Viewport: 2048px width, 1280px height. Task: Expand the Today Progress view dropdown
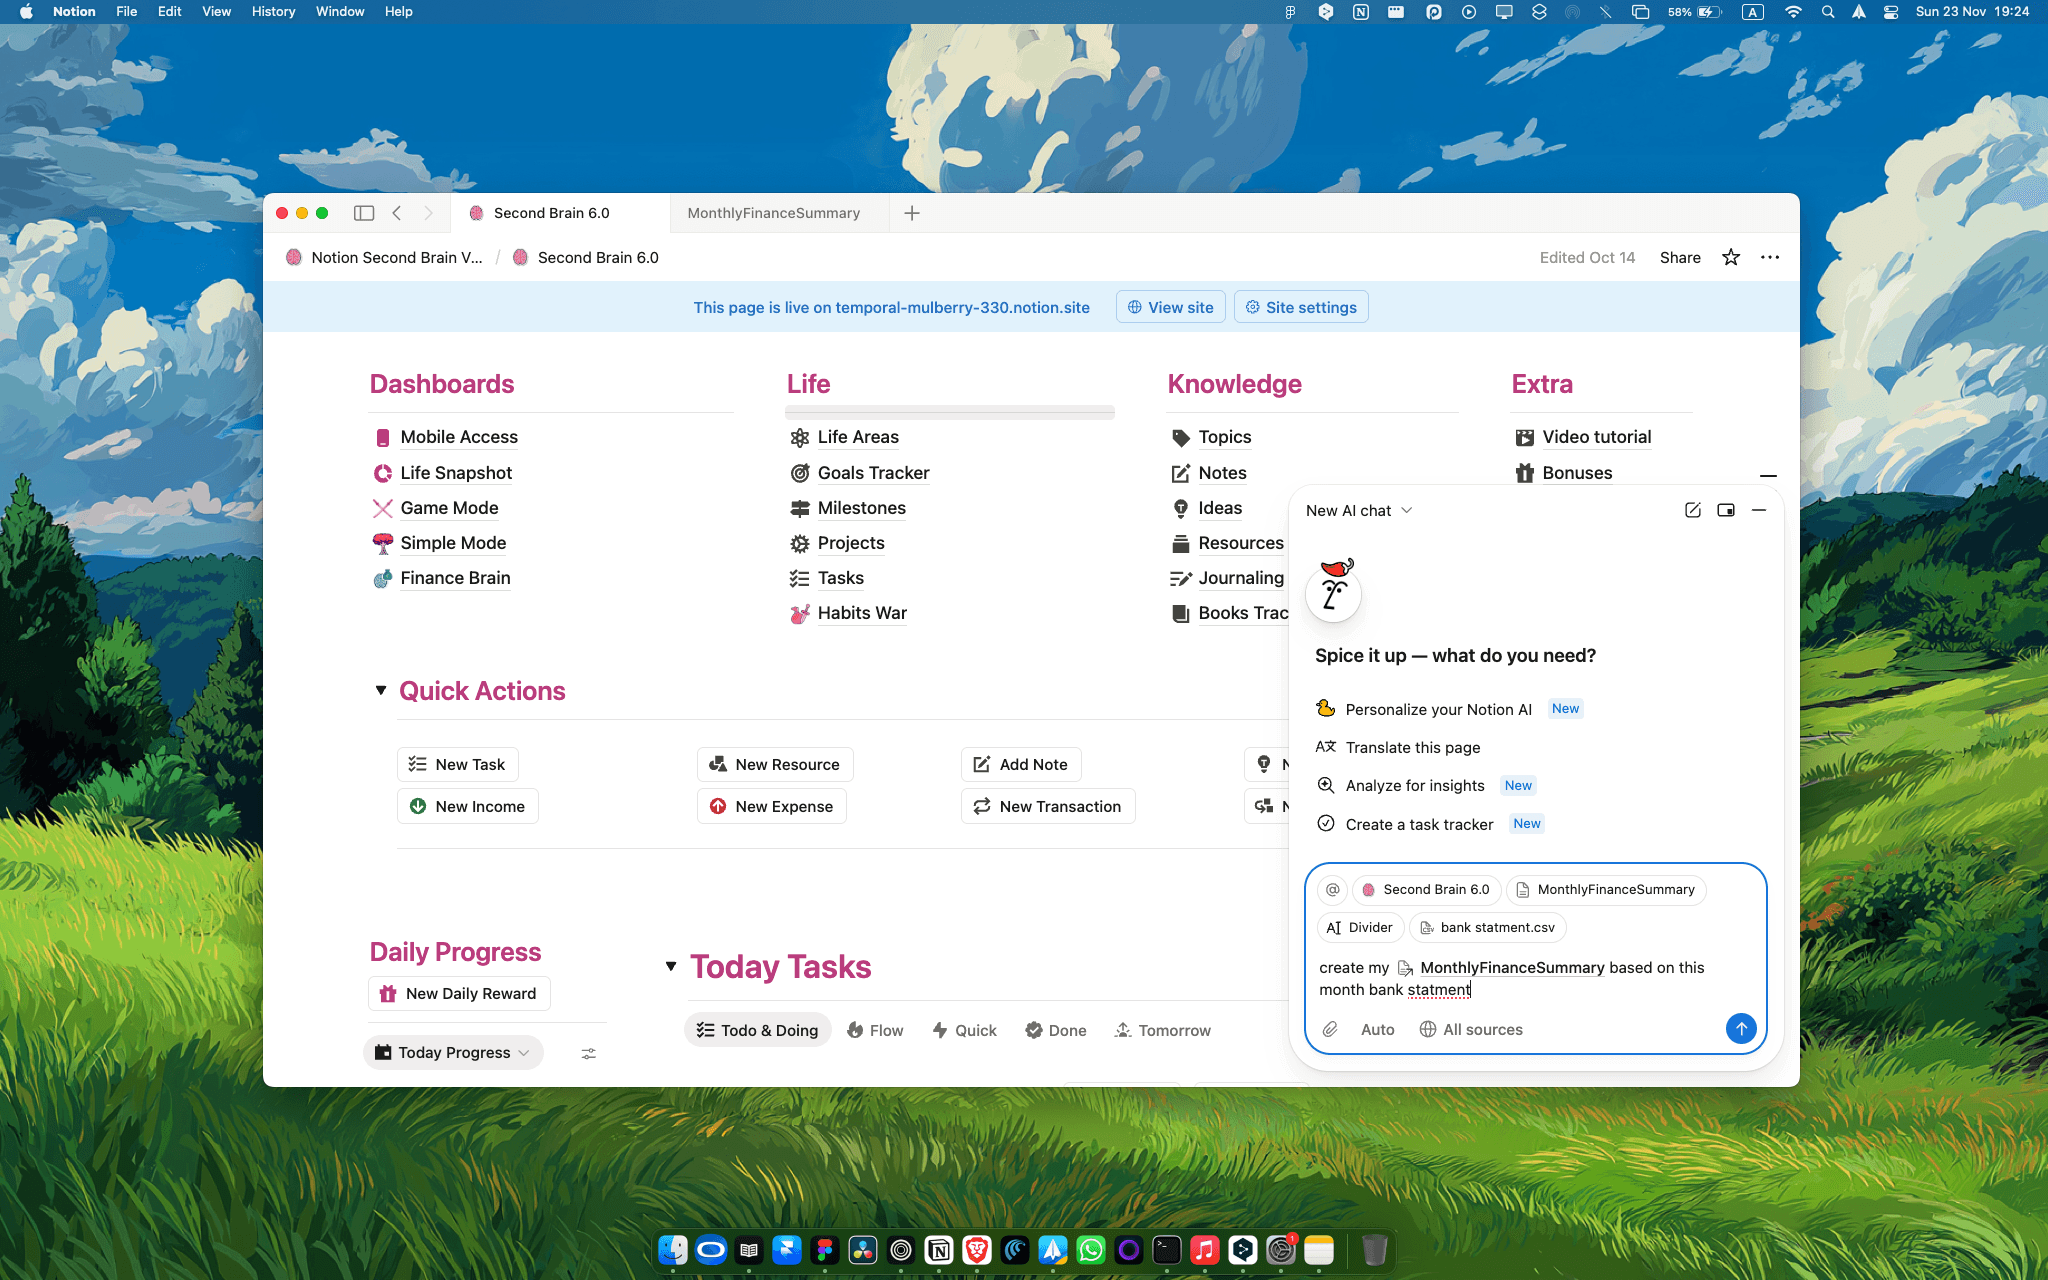click(x=453, y=1052)
